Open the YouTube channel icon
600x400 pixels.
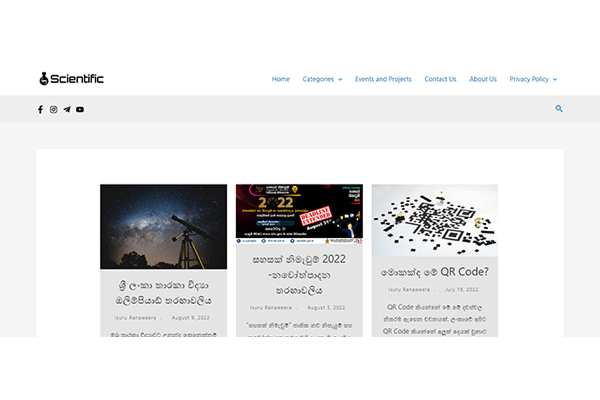[x=80, y=109]
